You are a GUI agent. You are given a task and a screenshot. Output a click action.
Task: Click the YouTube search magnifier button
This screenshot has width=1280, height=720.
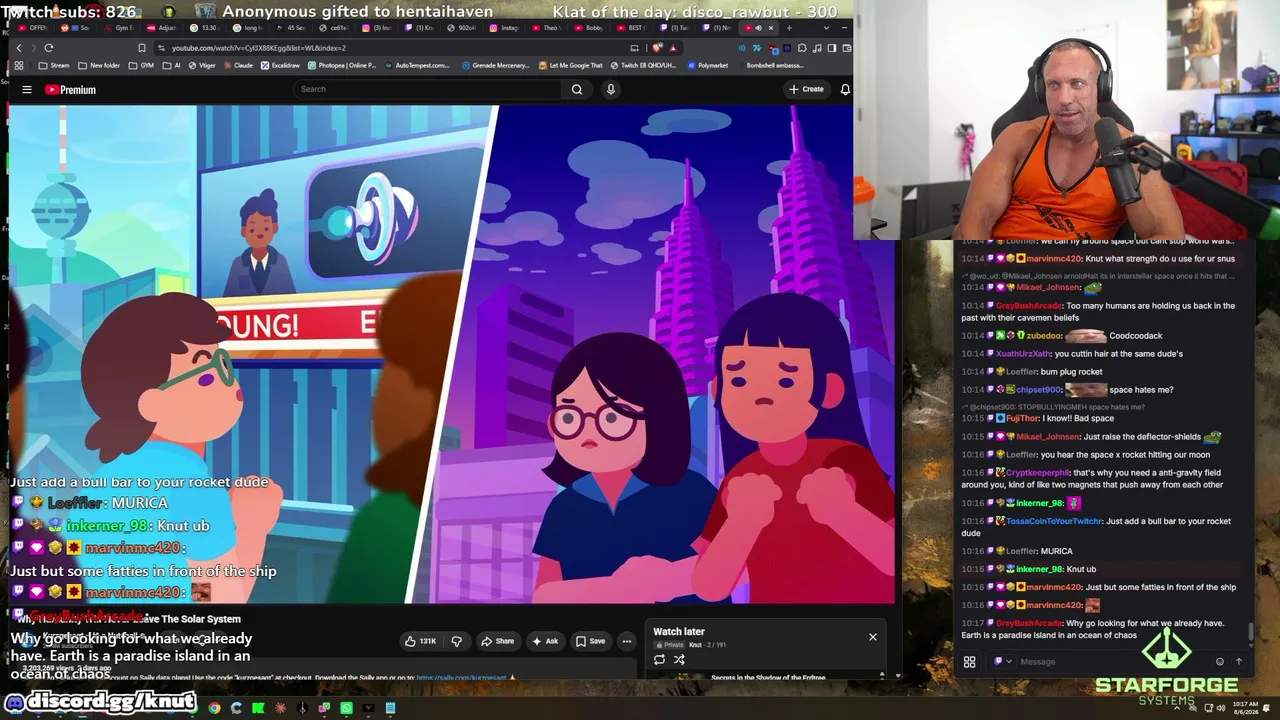(577, 89)
